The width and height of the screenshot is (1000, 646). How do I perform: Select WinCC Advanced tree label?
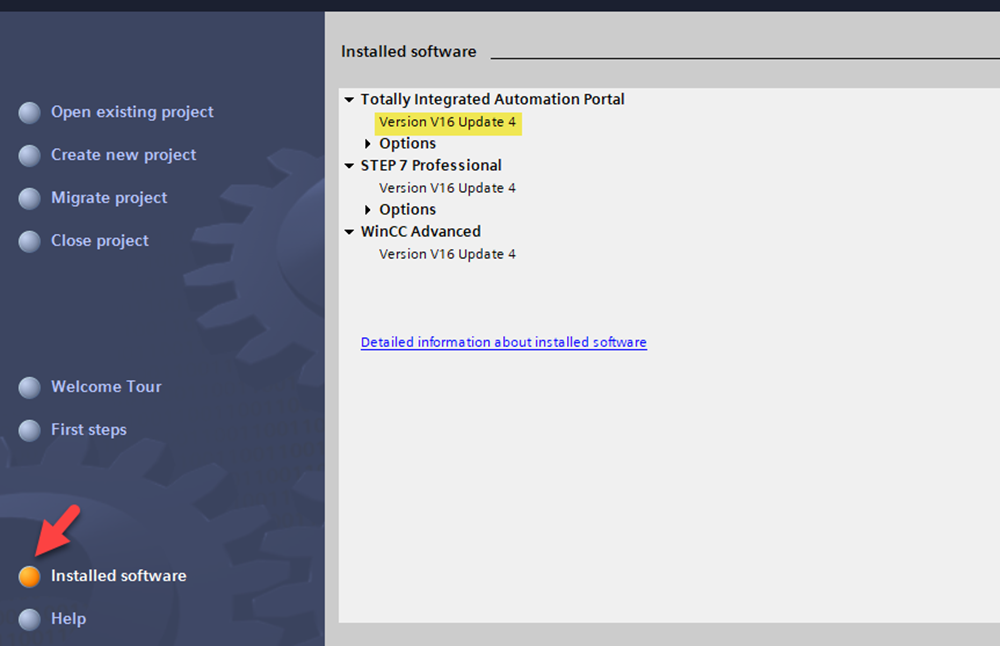click(x=421, y=231)
